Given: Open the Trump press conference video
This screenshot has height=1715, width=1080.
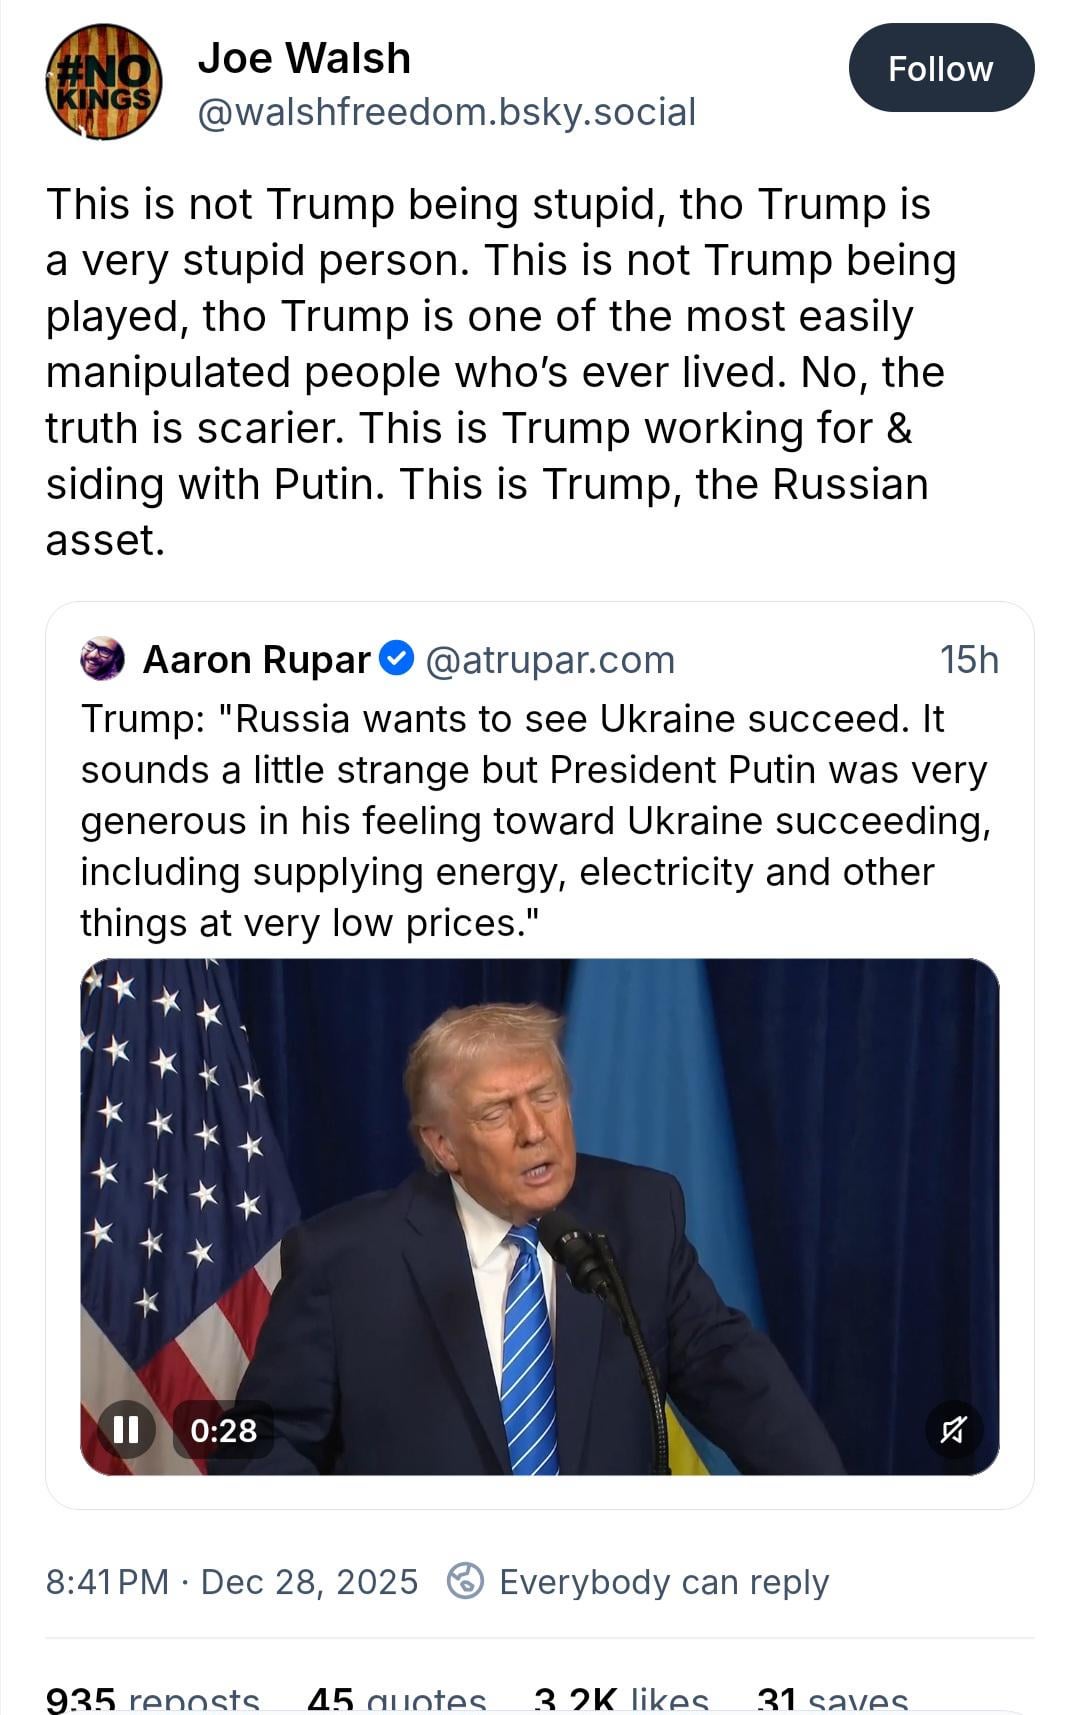Looking at the screenshot, I should click(540, 1200).
